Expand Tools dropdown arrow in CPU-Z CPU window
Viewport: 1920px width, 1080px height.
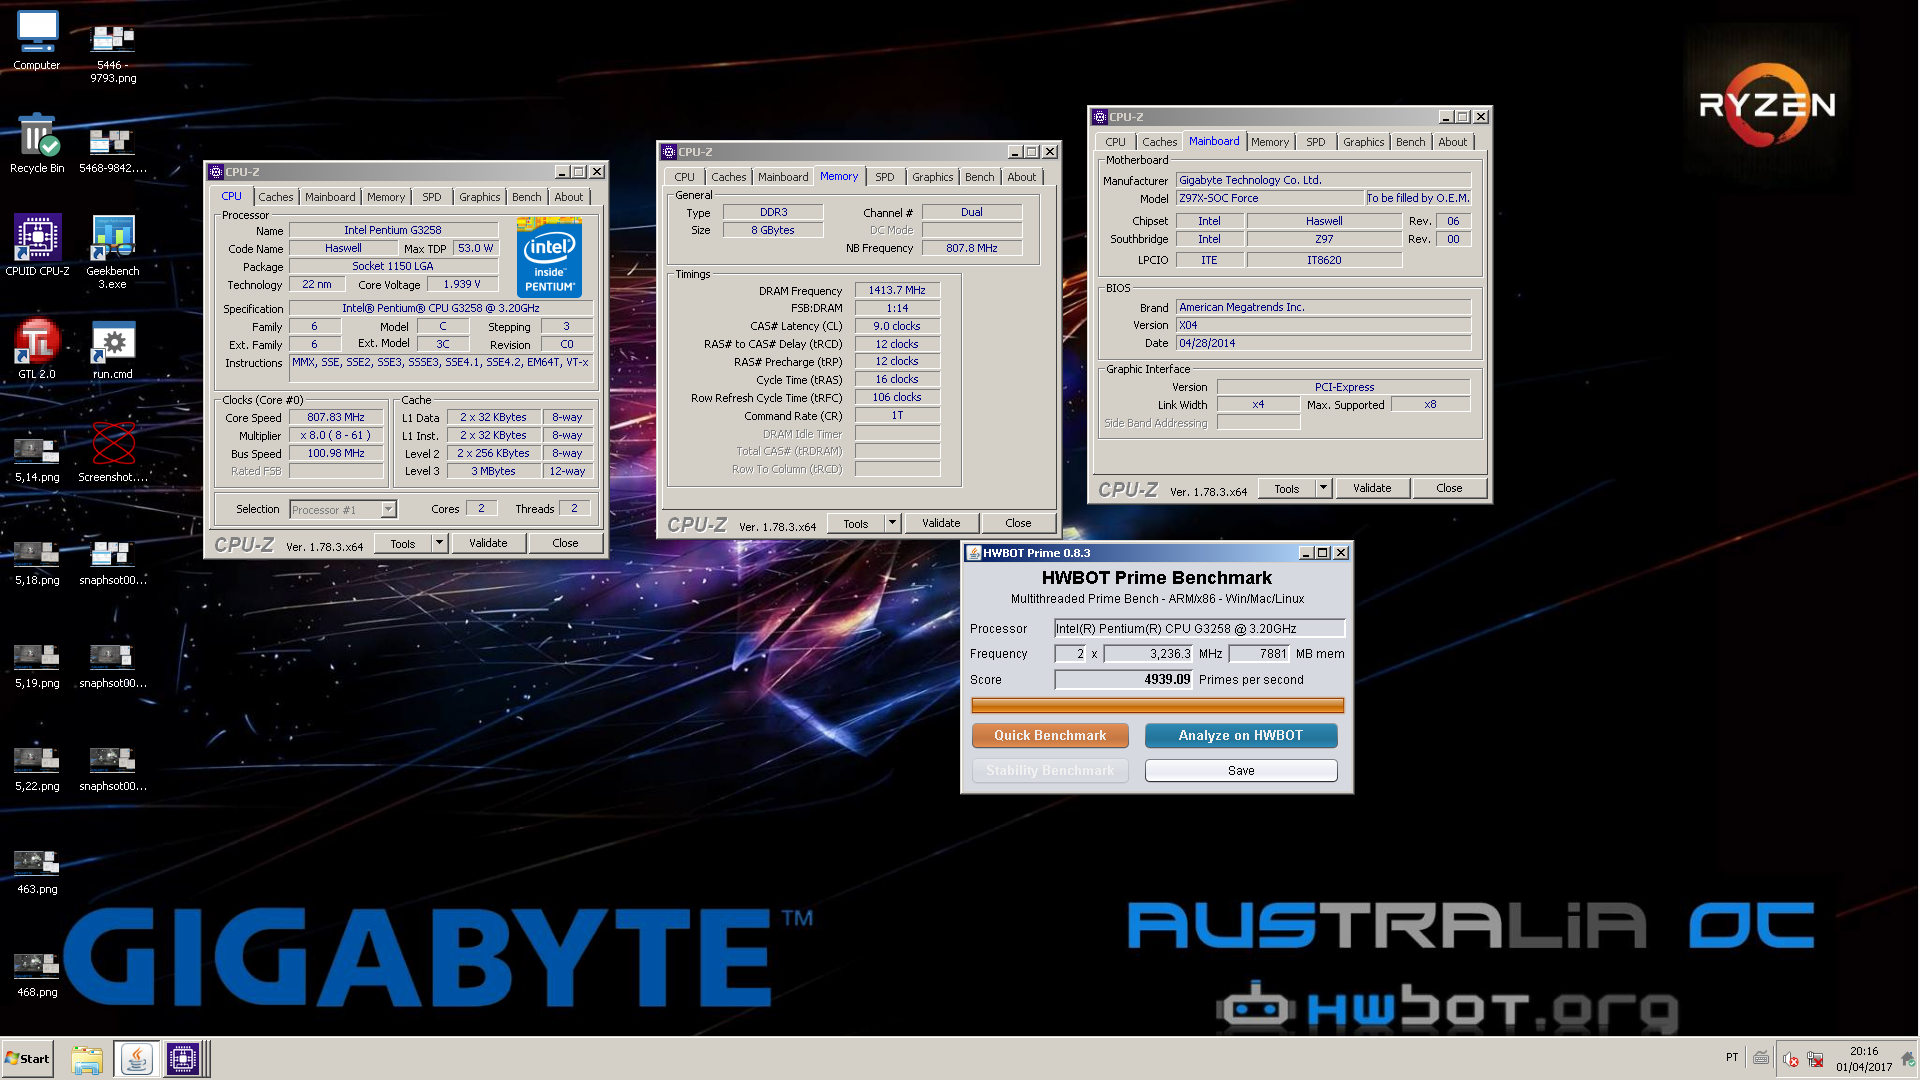coord(438,543)
